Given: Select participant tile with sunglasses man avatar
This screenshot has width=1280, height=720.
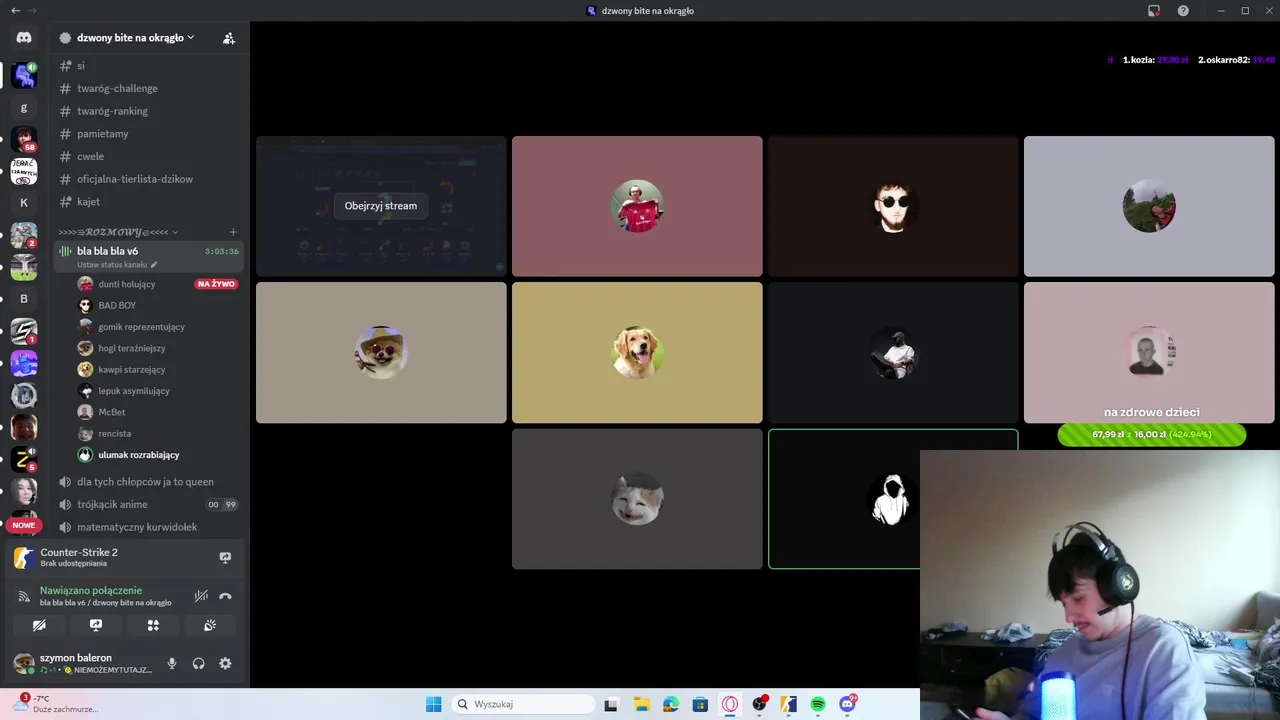Looking at the screenshot, I should tap(893, 206).
